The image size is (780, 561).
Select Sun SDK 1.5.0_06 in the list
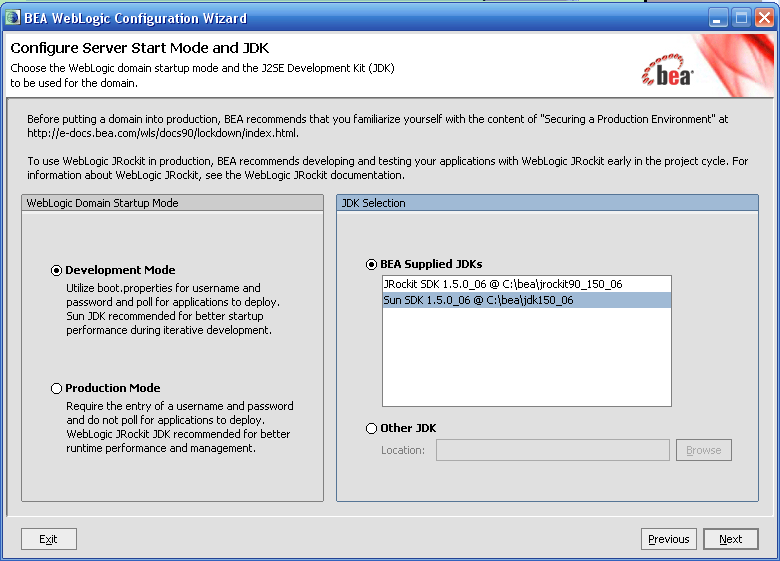click(x=527, y=300)
